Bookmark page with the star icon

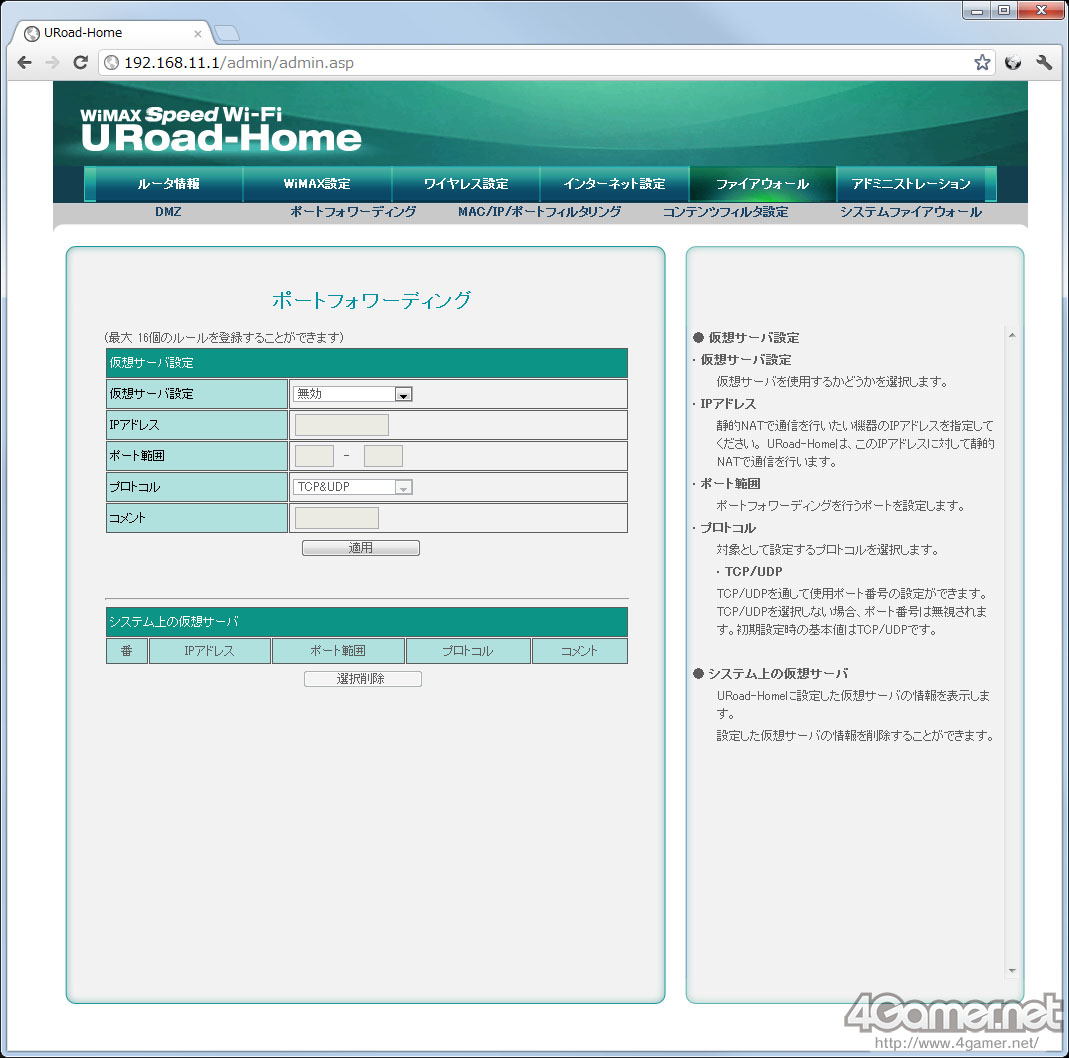982,63
